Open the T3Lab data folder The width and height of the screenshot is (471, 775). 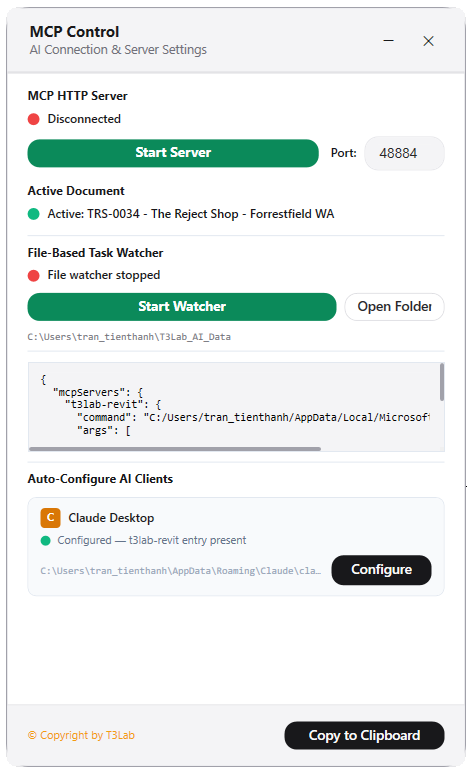click(394, 306)
